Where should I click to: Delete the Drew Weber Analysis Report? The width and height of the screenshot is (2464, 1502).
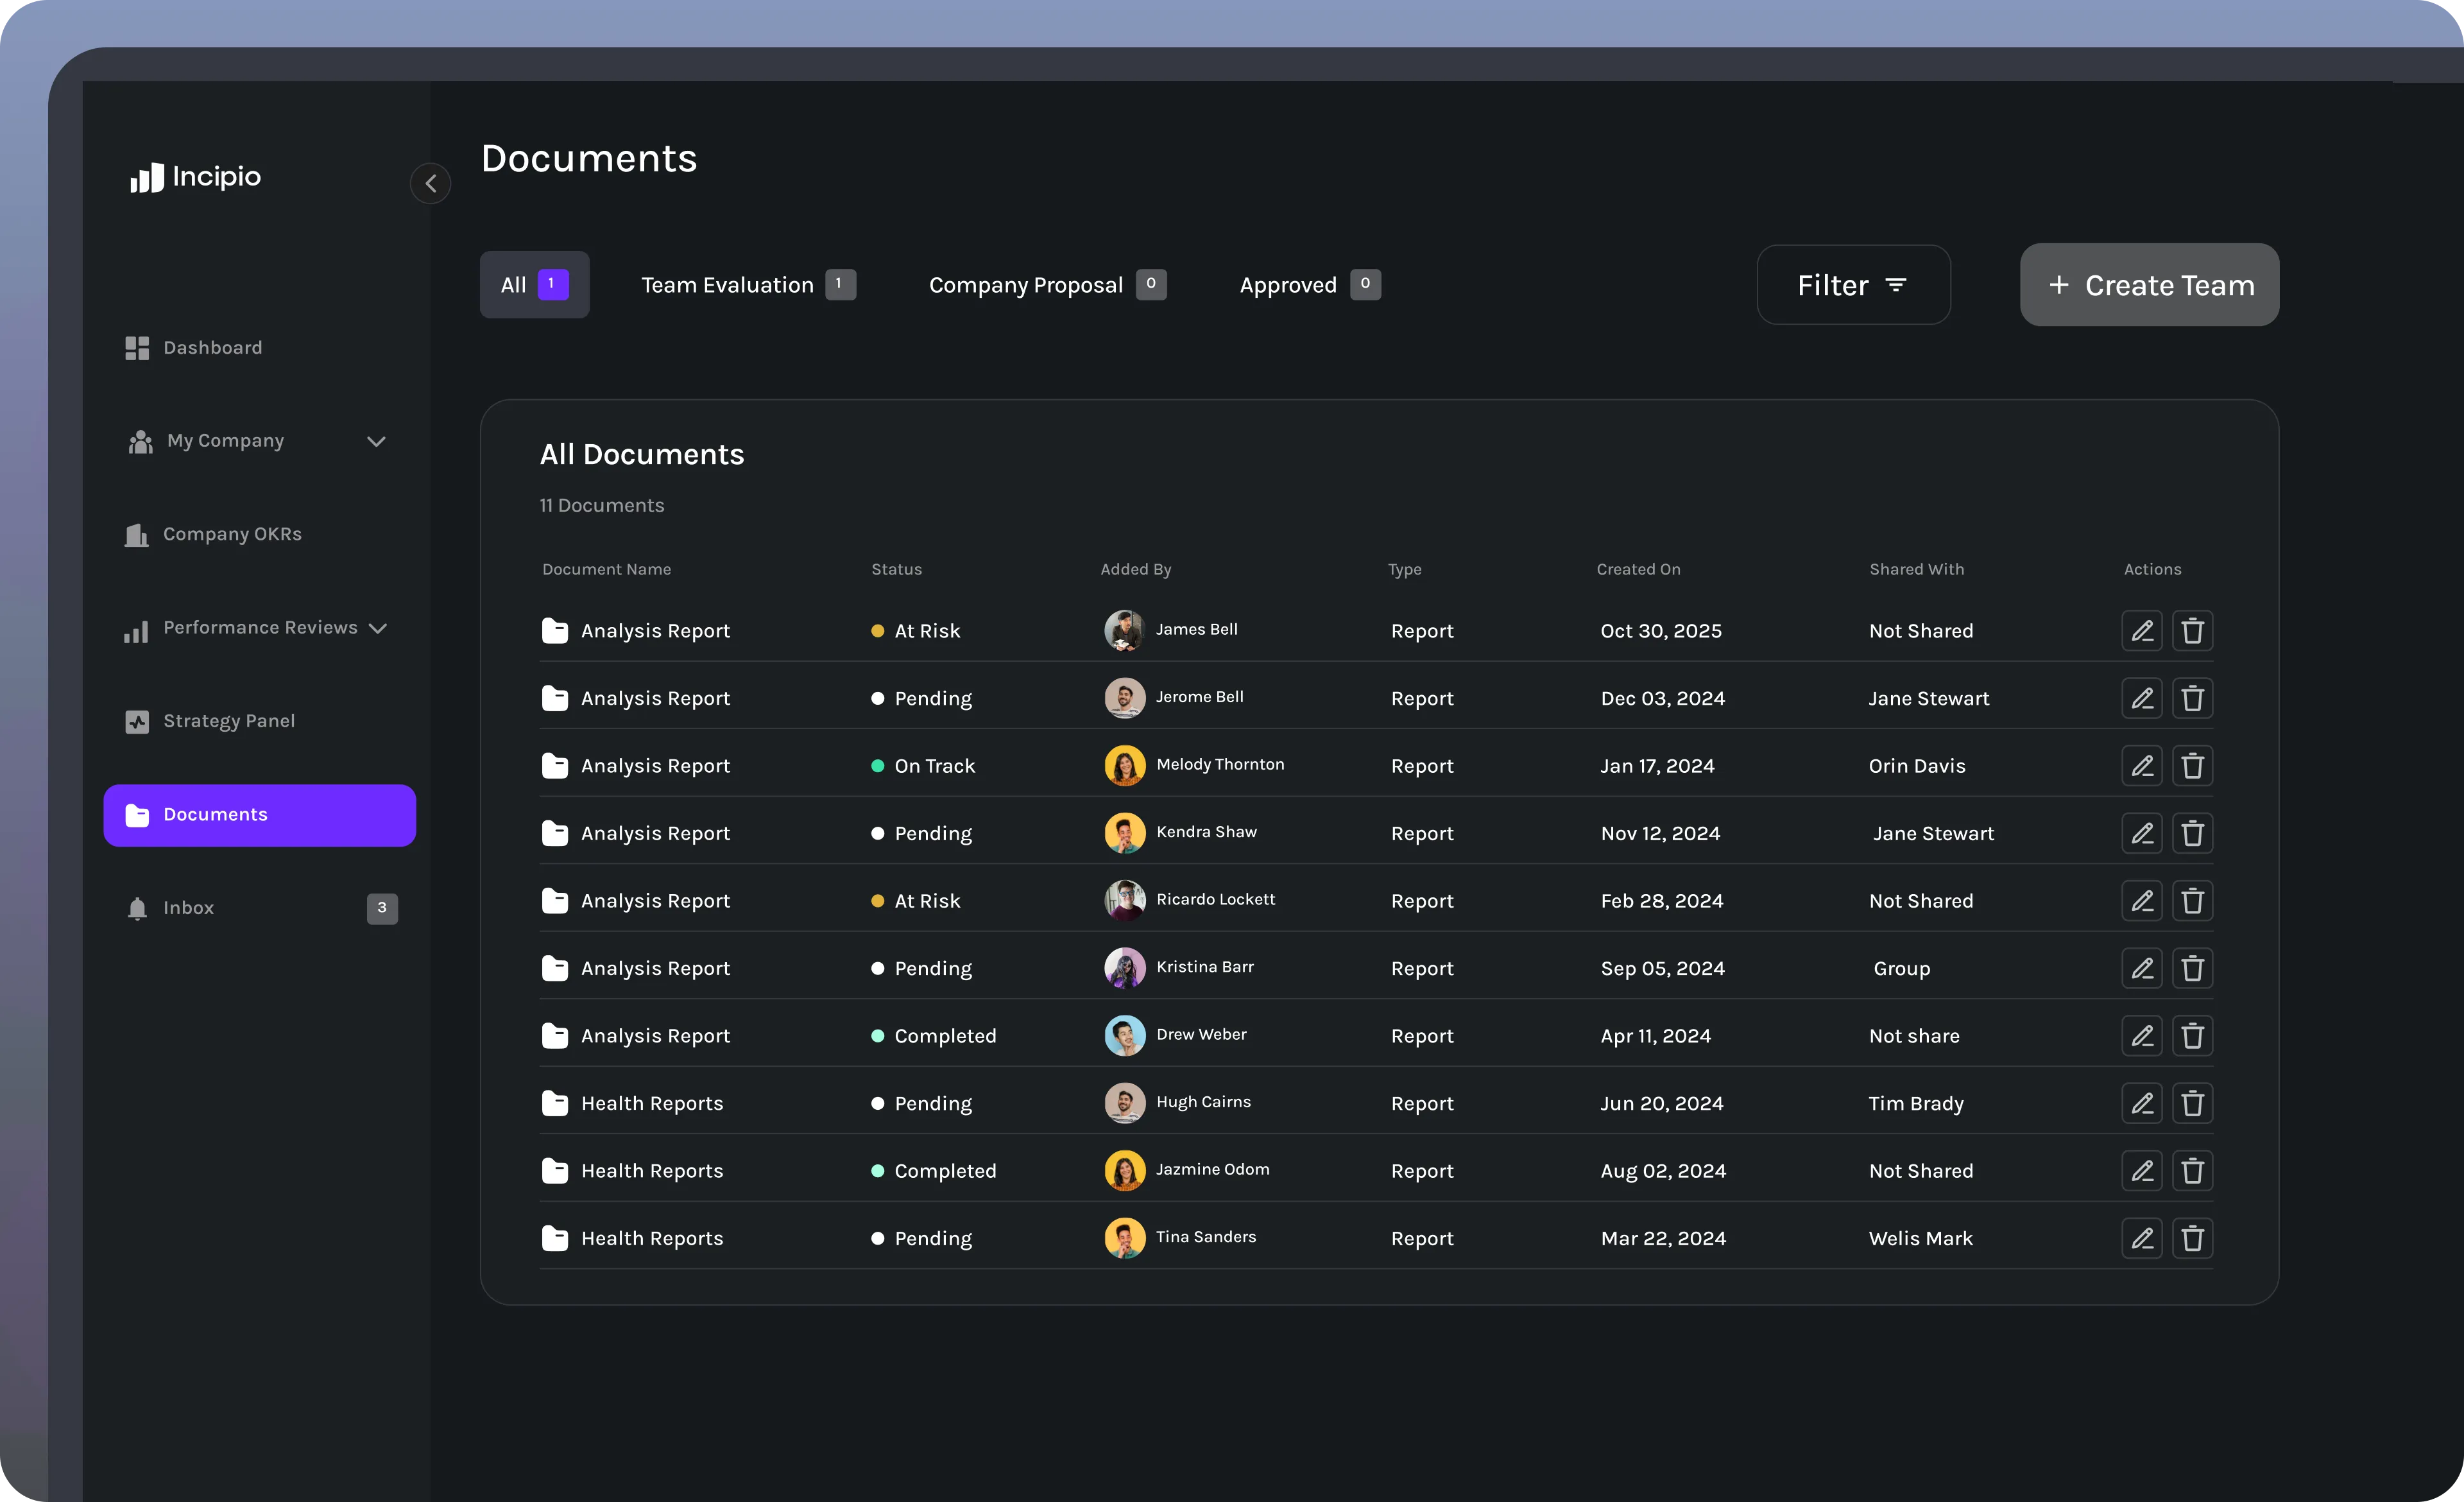[x=2192, y=1036]
